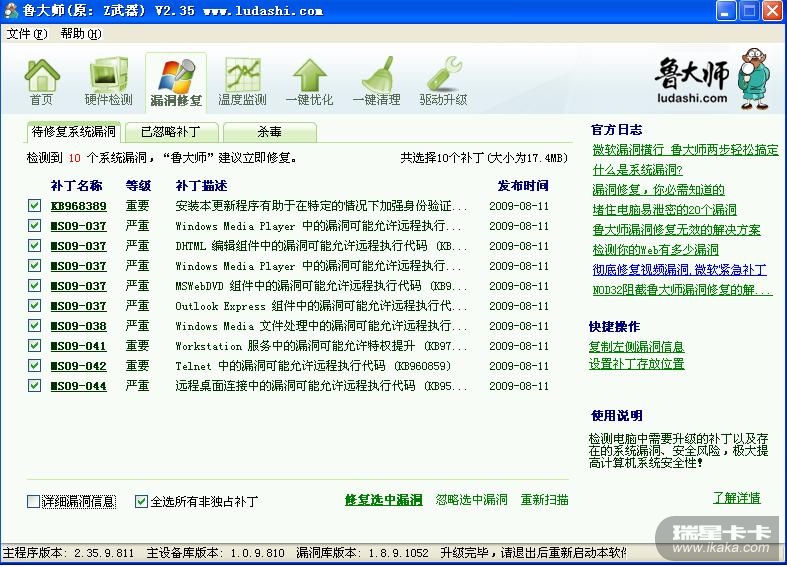Screen dimensions: 787x567
Task: Sort by 等级 column header
Action: (x=138, y=186)
